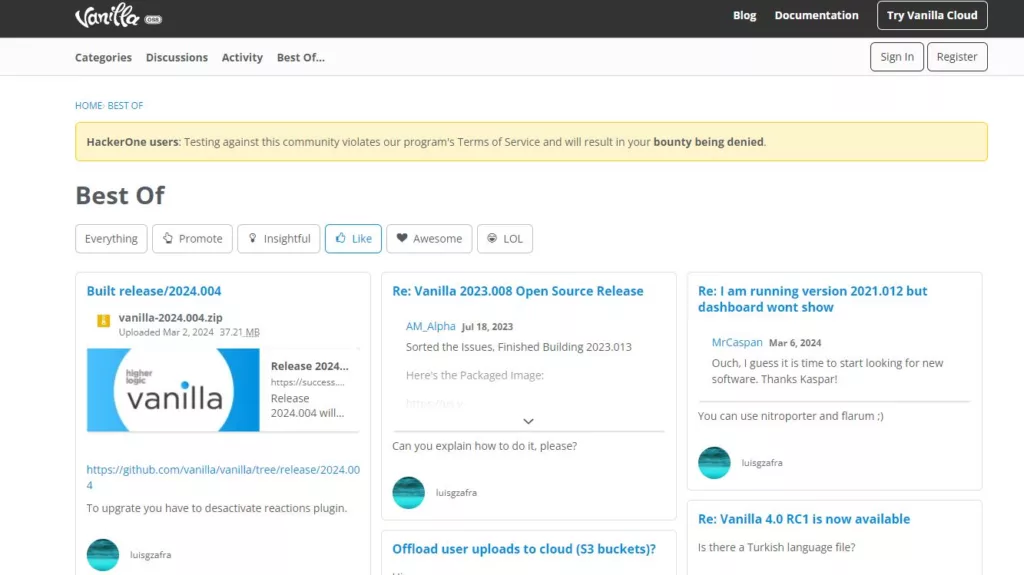This screenshot has height=575, width=1024.
Task: Open Re: Vanilla 2023.008 Open Source Release
Action: 517,291
